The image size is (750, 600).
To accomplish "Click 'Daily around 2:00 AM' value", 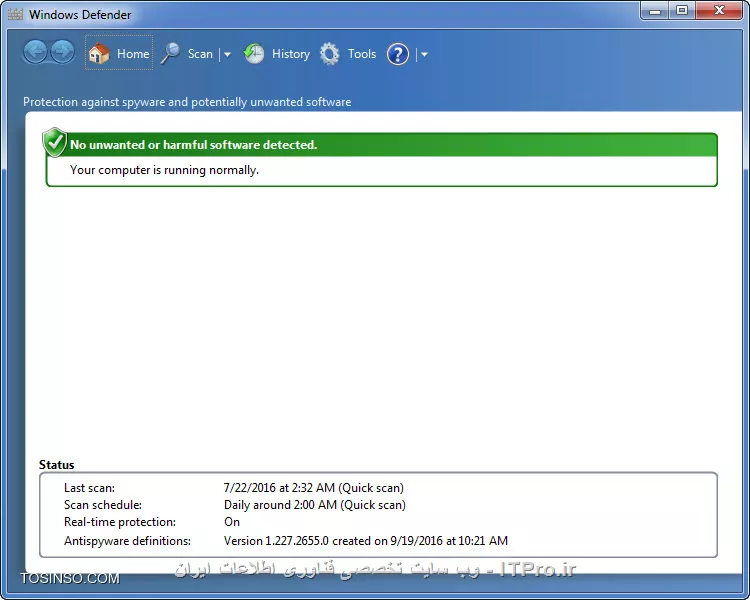I will pyautogui.click(x=315, y=505).
